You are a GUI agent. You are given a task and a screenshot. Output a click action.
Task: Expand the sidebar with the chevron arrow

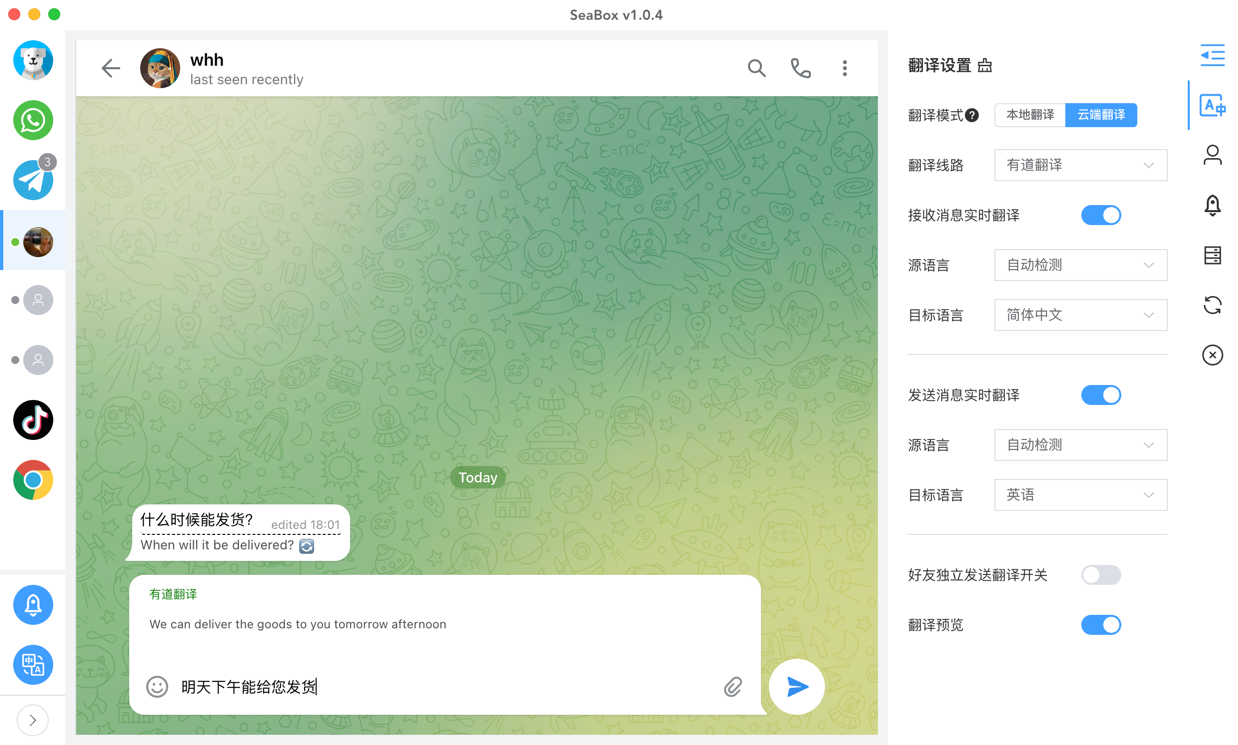(33, 720)
